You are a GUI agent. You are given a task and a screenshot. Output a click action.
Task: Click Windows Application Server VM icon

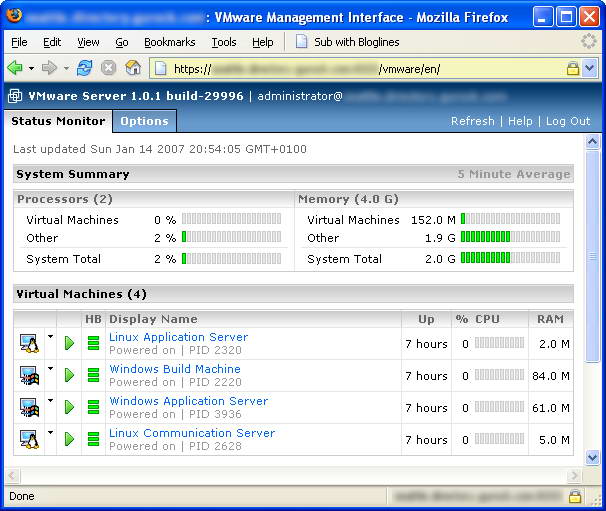point(29,407)
